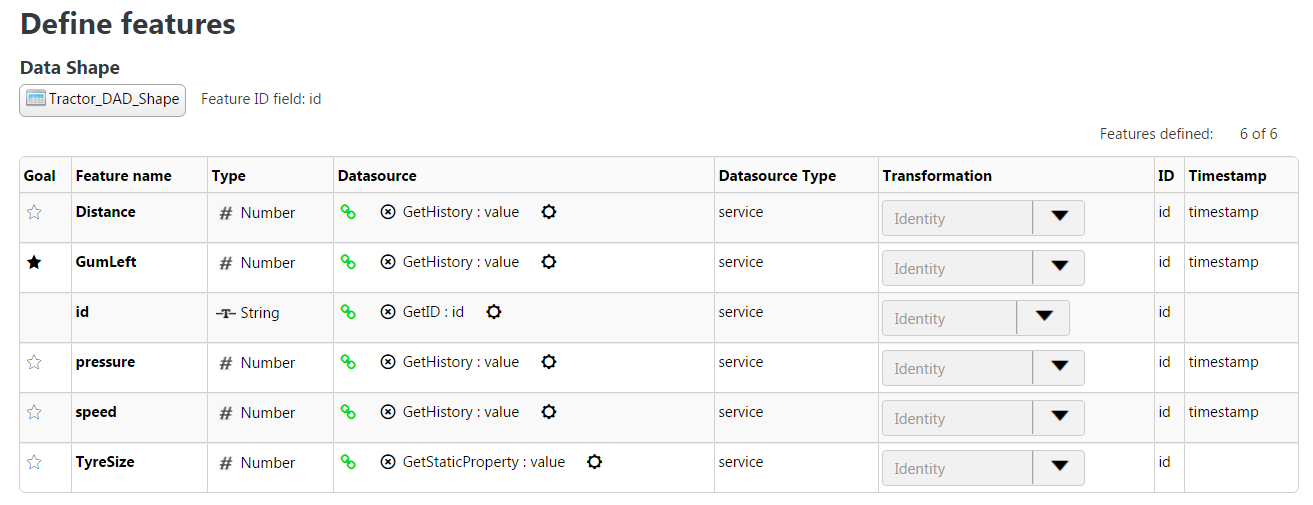Click the link icon in the TyreSize row
Viewport: 1313px width, 505px height.
coord(348,462)
